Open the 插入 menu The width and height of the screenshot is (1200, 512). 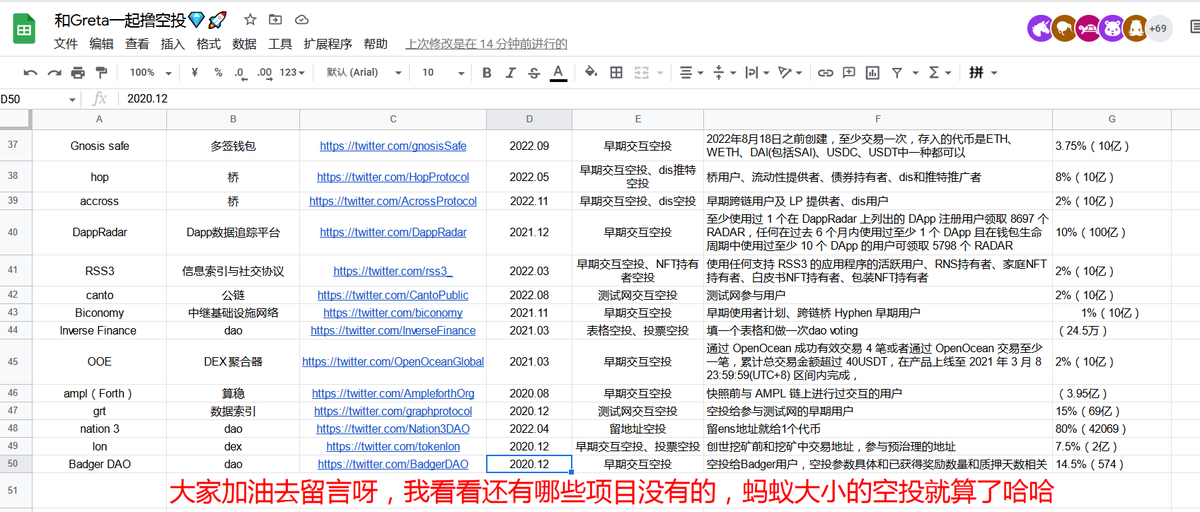[173, 44]
